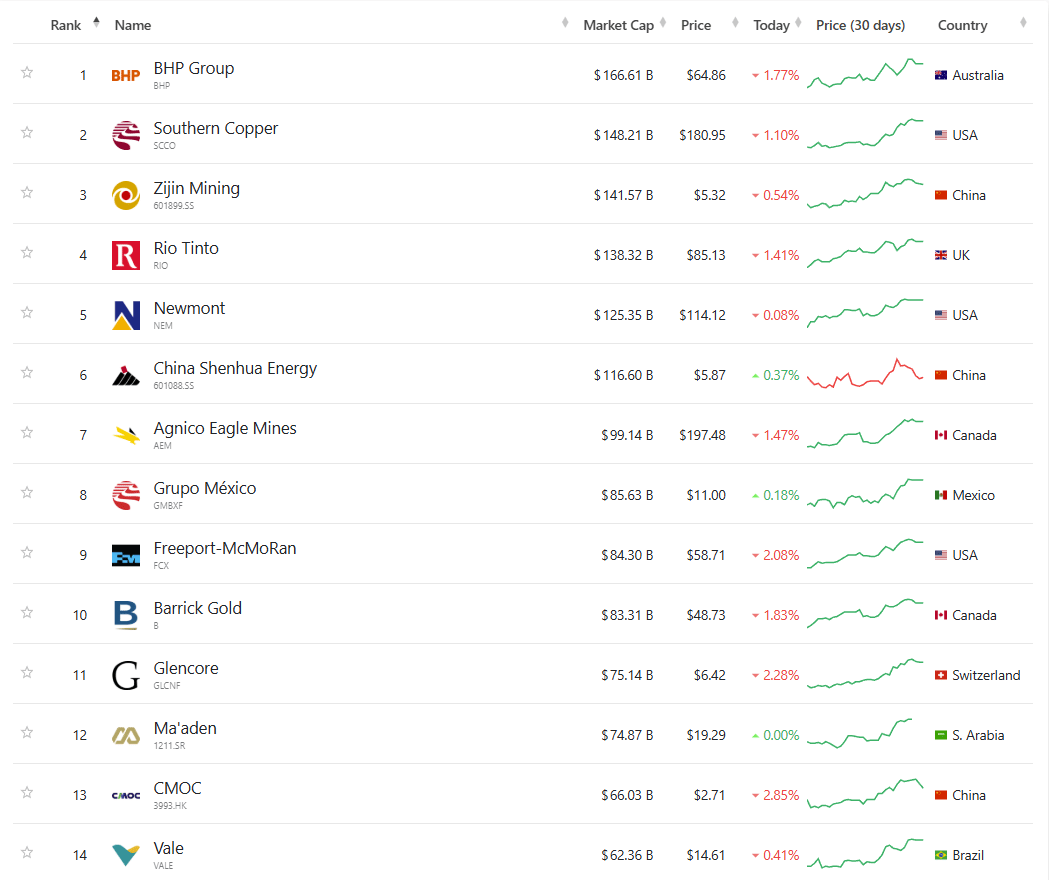Click Newmont's 30-day price chart
This screenshot has height=880, width=1049.
(x=864, y=314)
